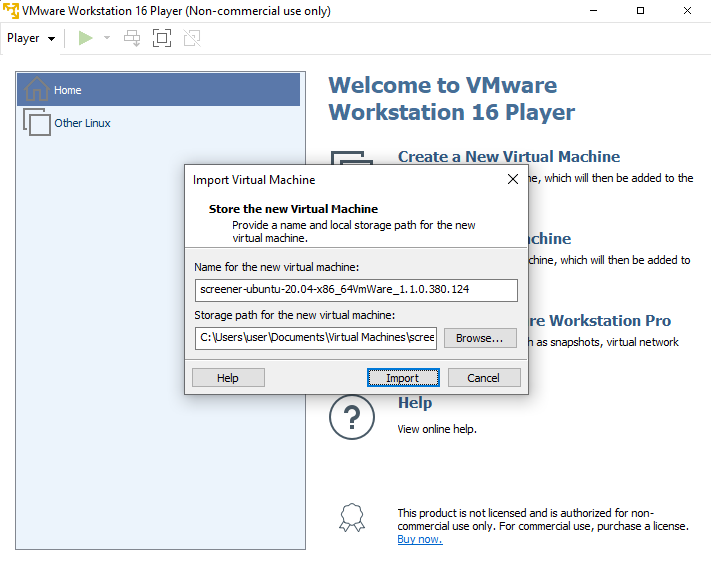Click the virtual machine name field
This screenshot has height=565, width=711.
click(355, 290)
